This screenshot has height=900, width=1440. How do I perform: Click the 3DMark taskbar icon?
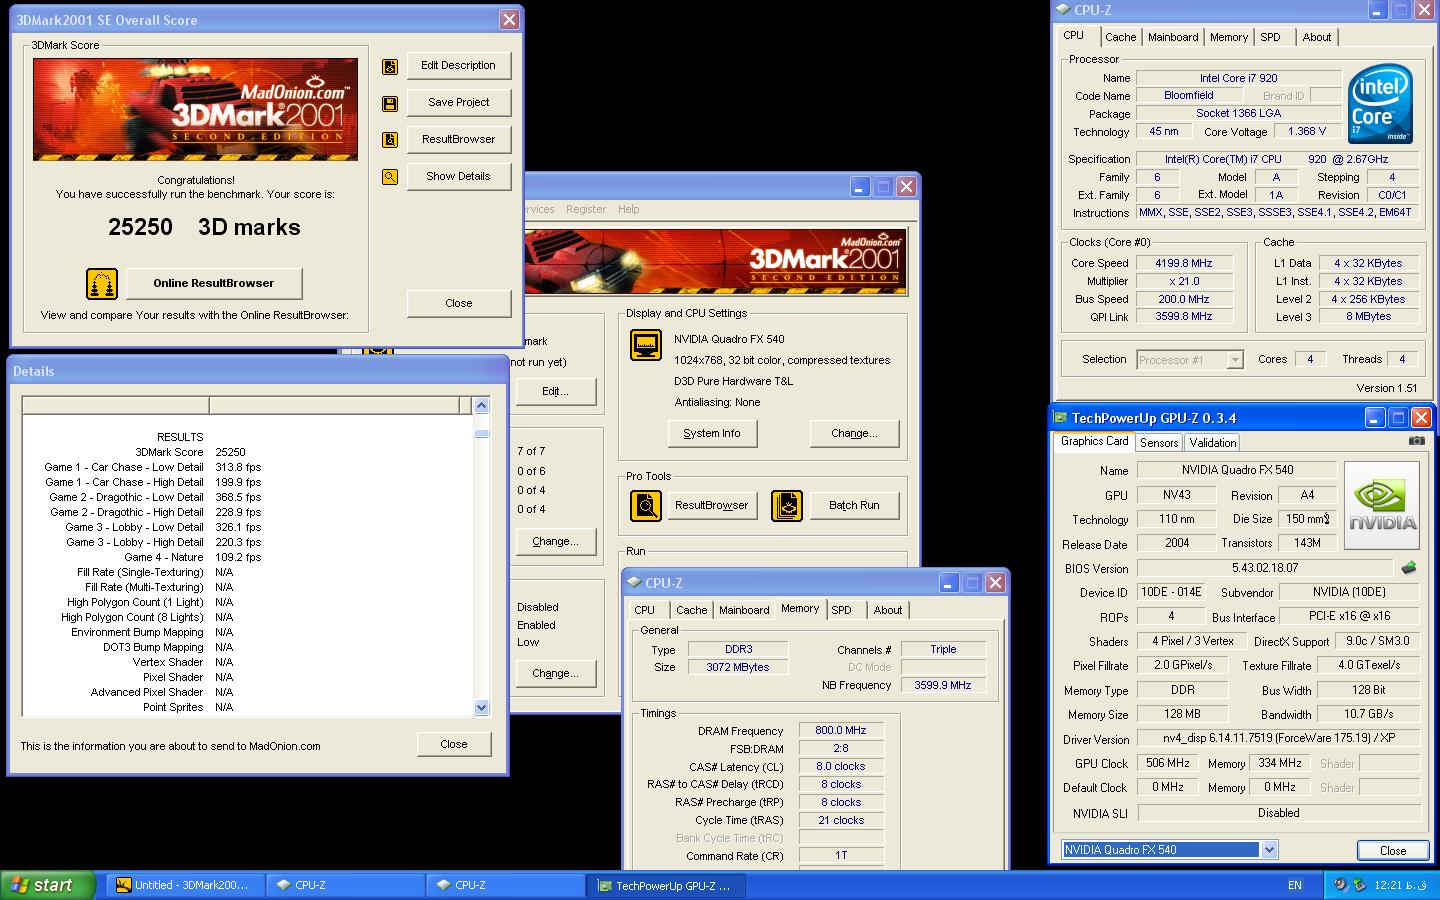click(x=124, y=885)
